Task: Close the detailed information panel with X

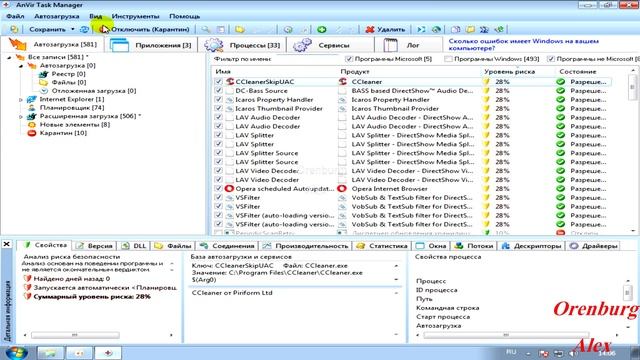Action: click(7, 244)
